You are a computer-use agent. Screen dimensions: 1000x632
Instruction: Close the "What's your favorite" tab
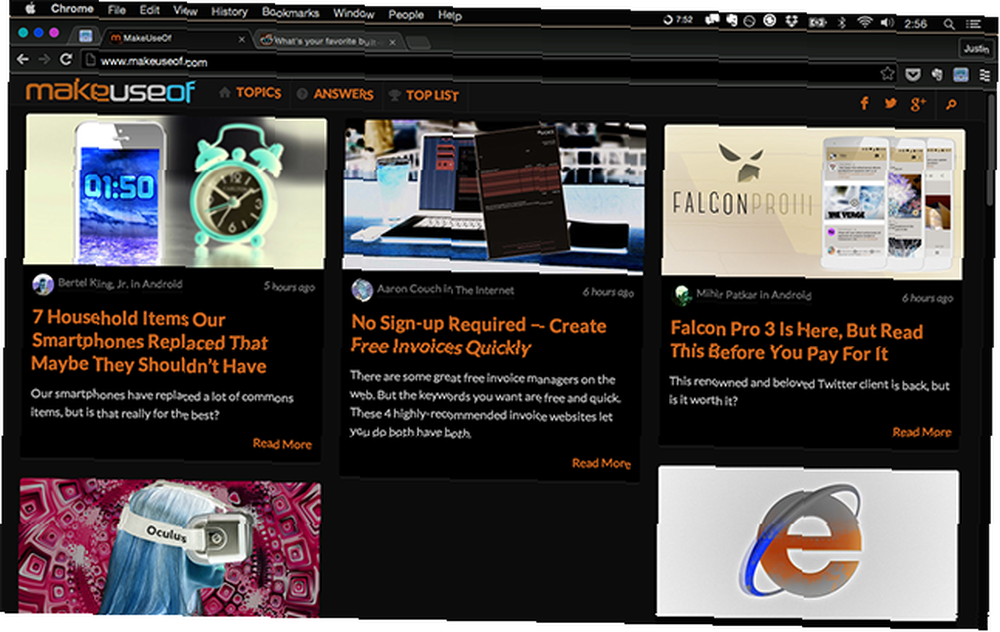tap(392, 43)
